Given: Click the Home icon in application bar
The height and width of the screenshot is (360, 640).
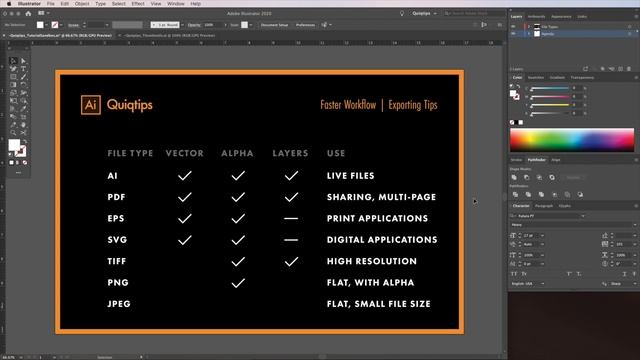Looking at the screenshot, I should tap(28, 13).
